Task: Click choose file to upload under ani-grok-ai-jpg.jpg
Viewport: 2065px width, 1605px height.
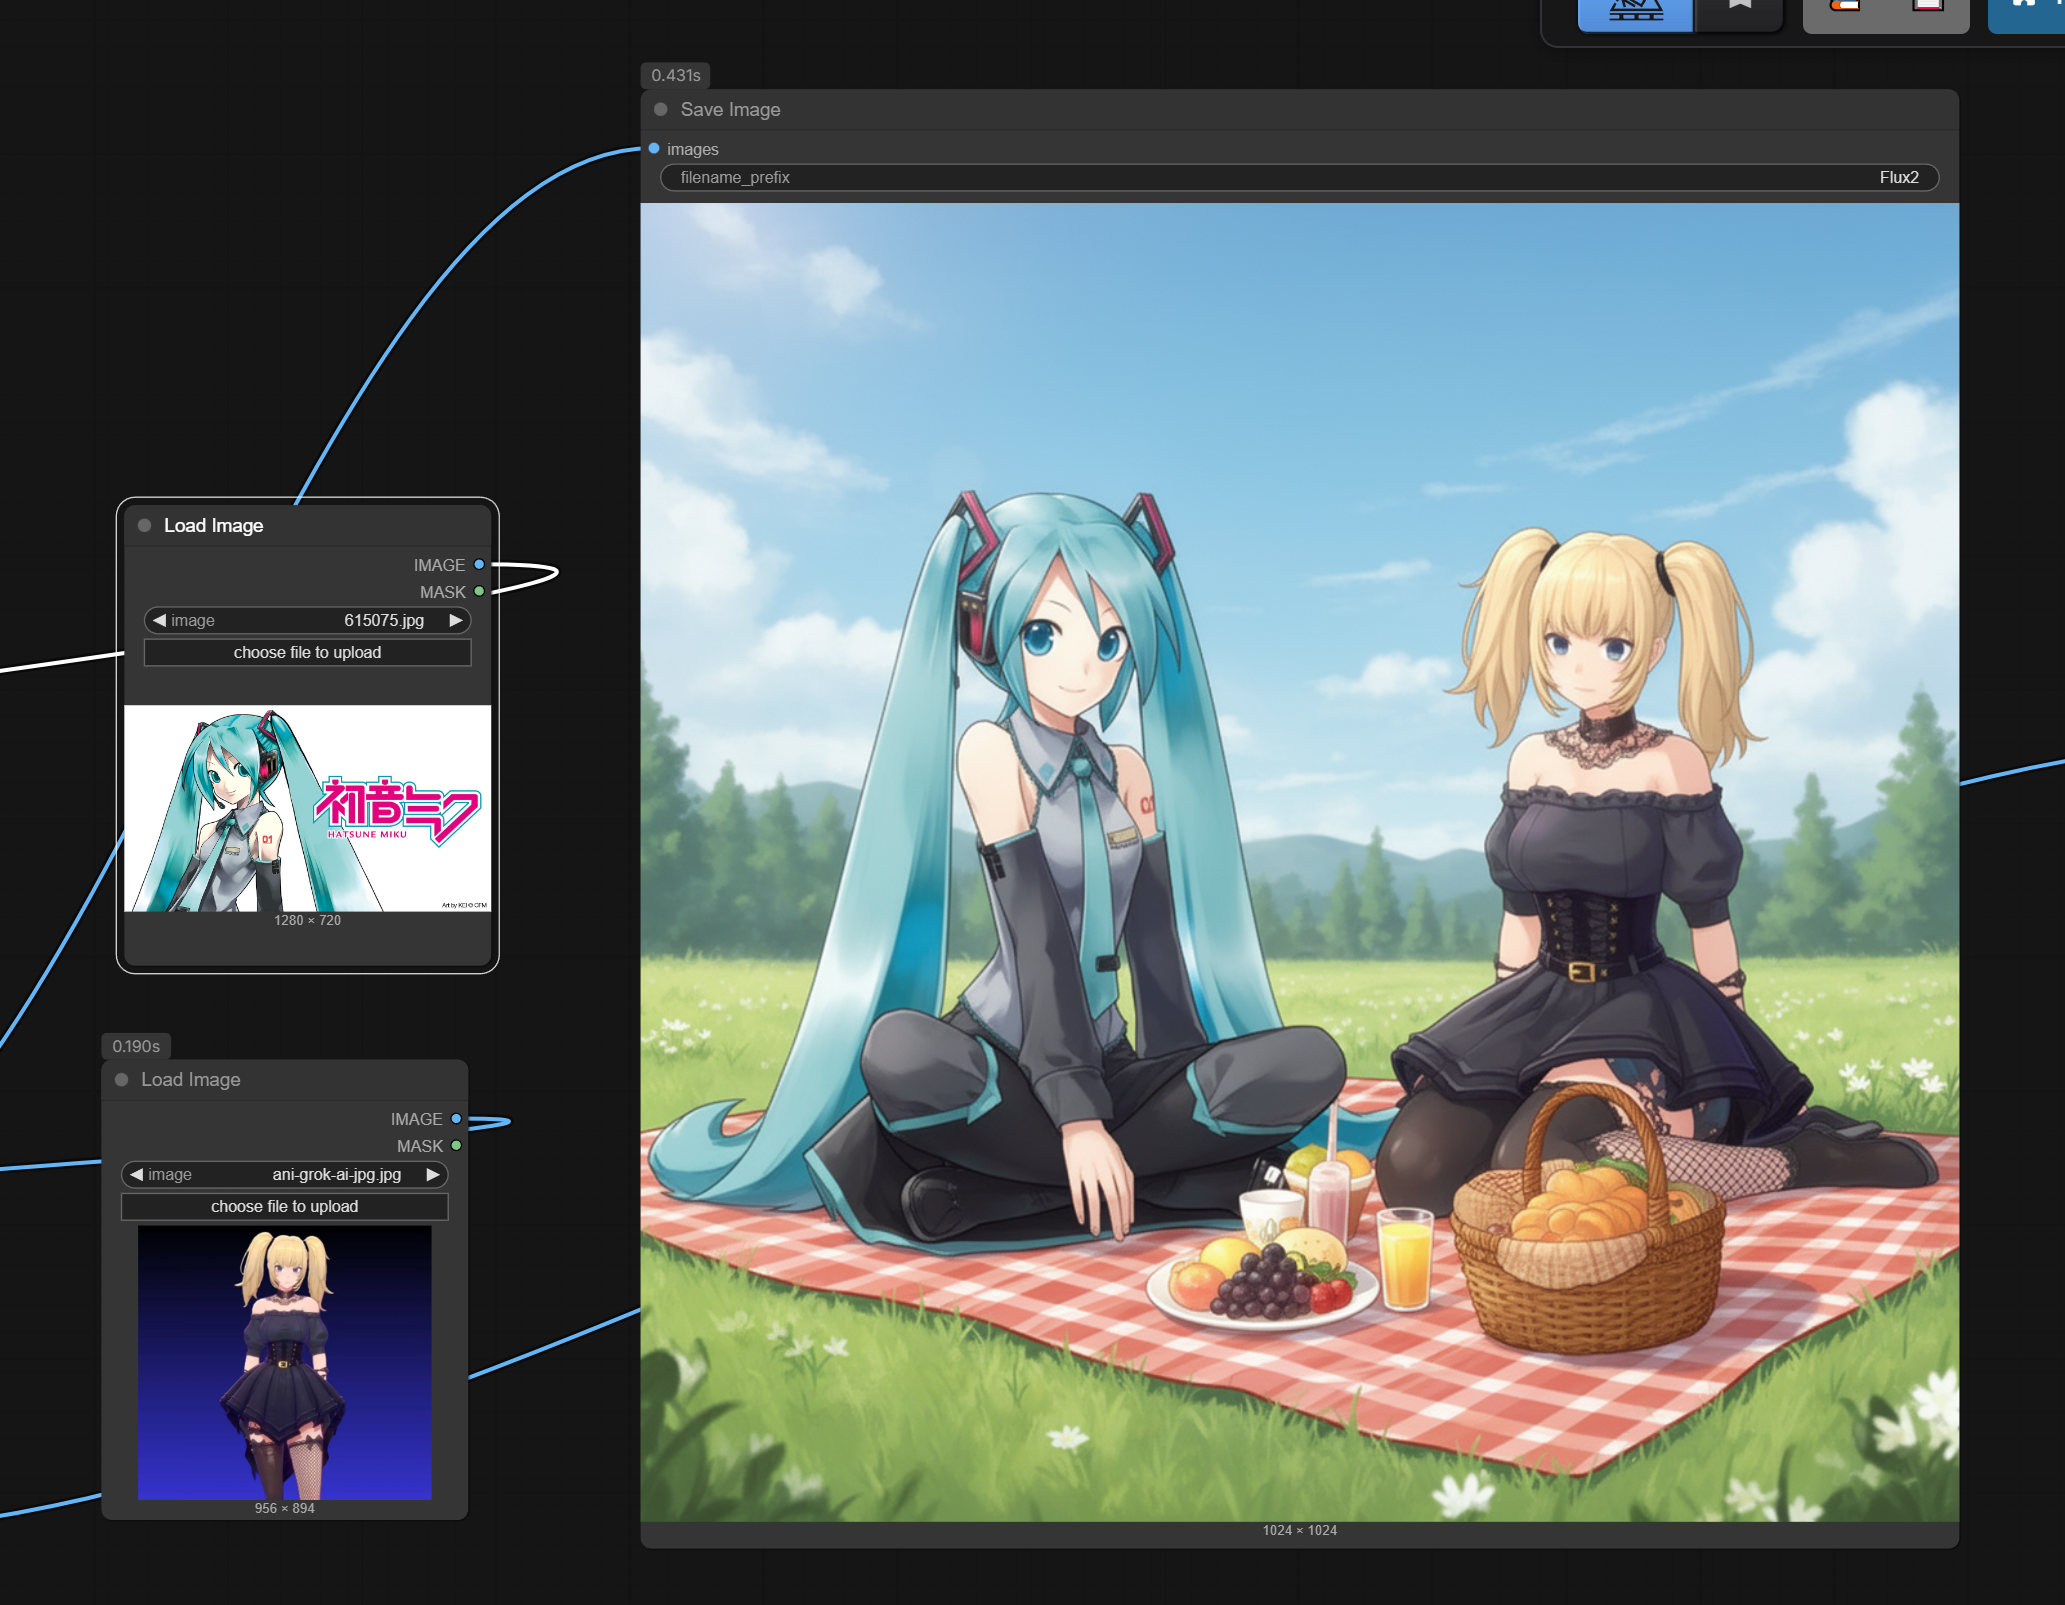Action: (x=285, y=1206)
